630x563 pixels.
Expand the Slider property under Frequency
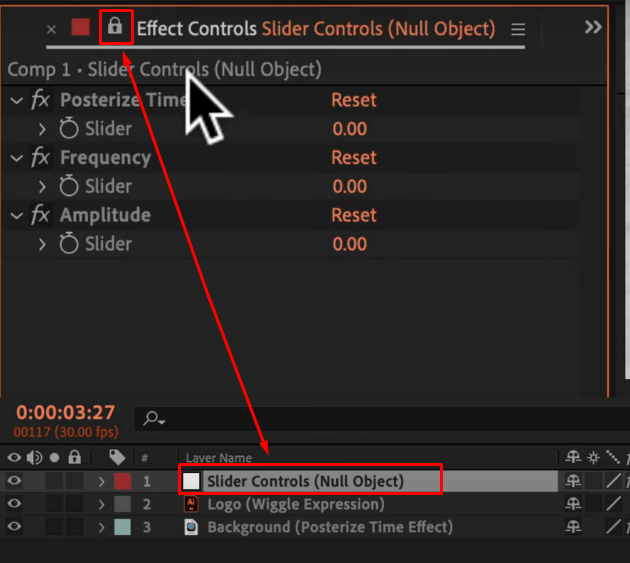(42, 186)
